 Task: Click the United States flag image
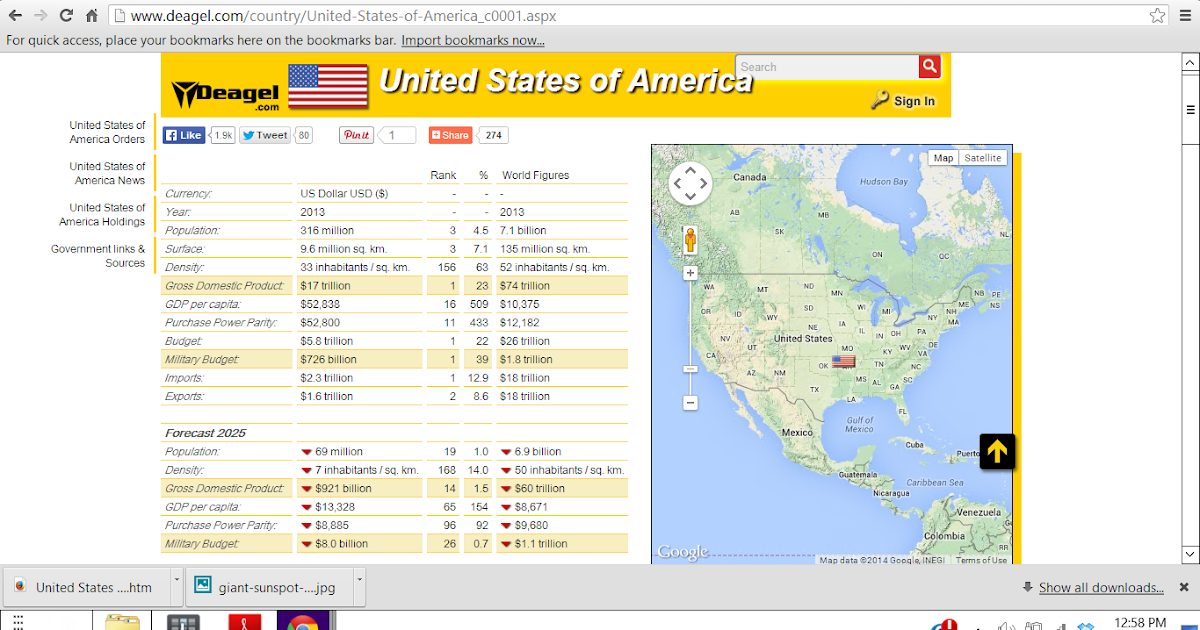point(328,86)
